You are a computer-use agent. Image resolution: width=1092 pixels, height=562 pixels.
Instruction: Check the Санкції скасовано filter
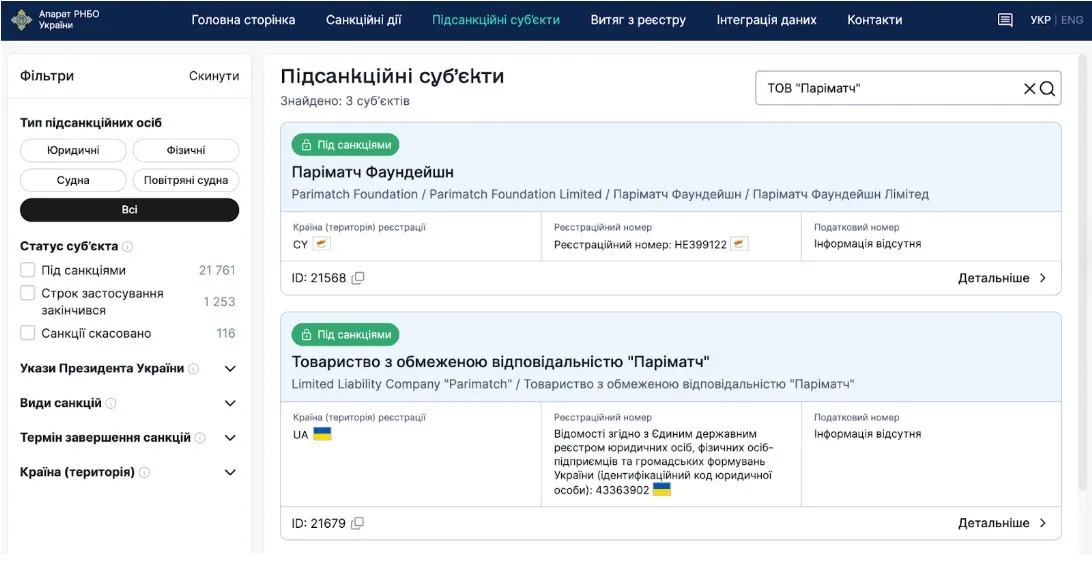pyautogui.click(x=27, y=333)
